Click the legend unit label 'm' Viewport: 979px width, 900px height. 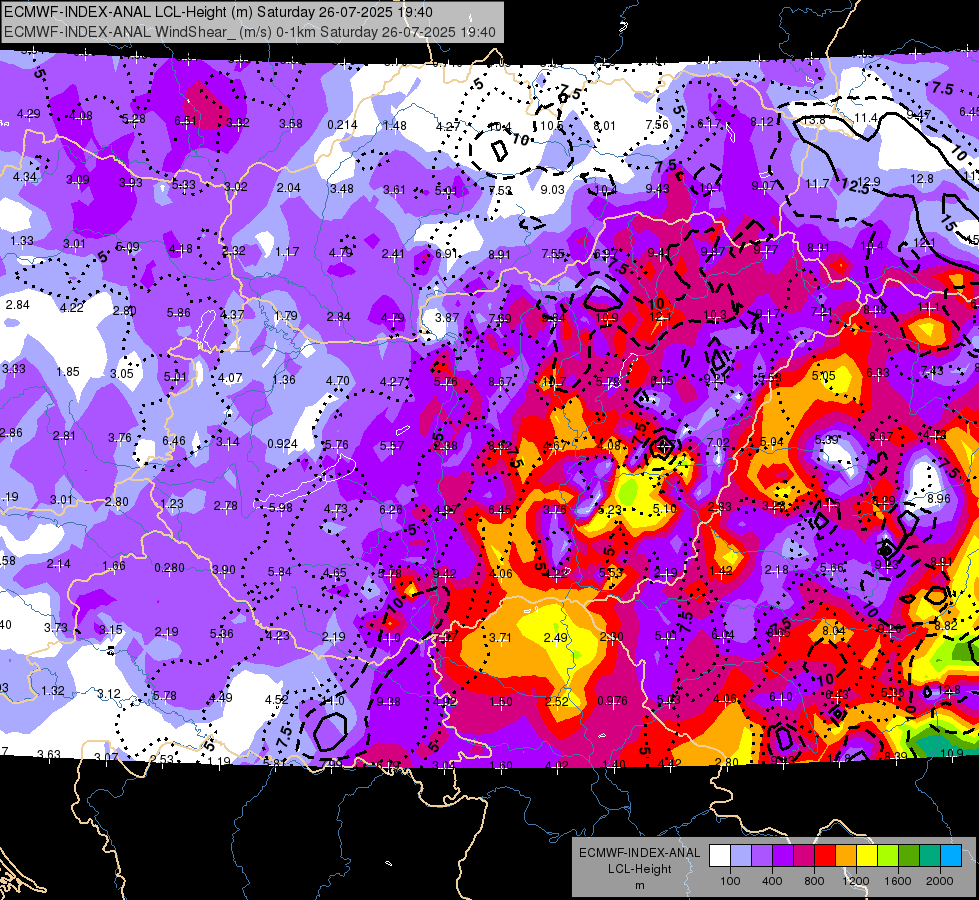click(639, 885)
